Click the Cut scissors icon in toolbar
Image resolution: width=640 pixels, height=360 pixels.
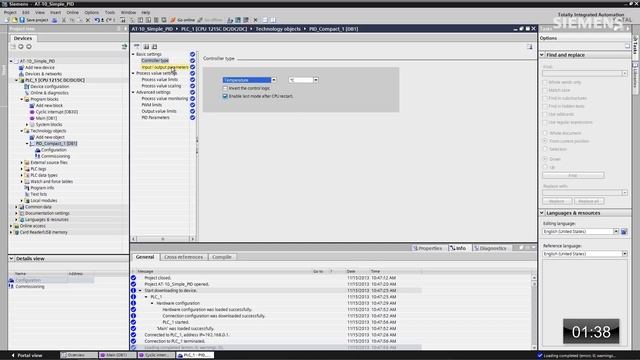(x=63, y=20)
